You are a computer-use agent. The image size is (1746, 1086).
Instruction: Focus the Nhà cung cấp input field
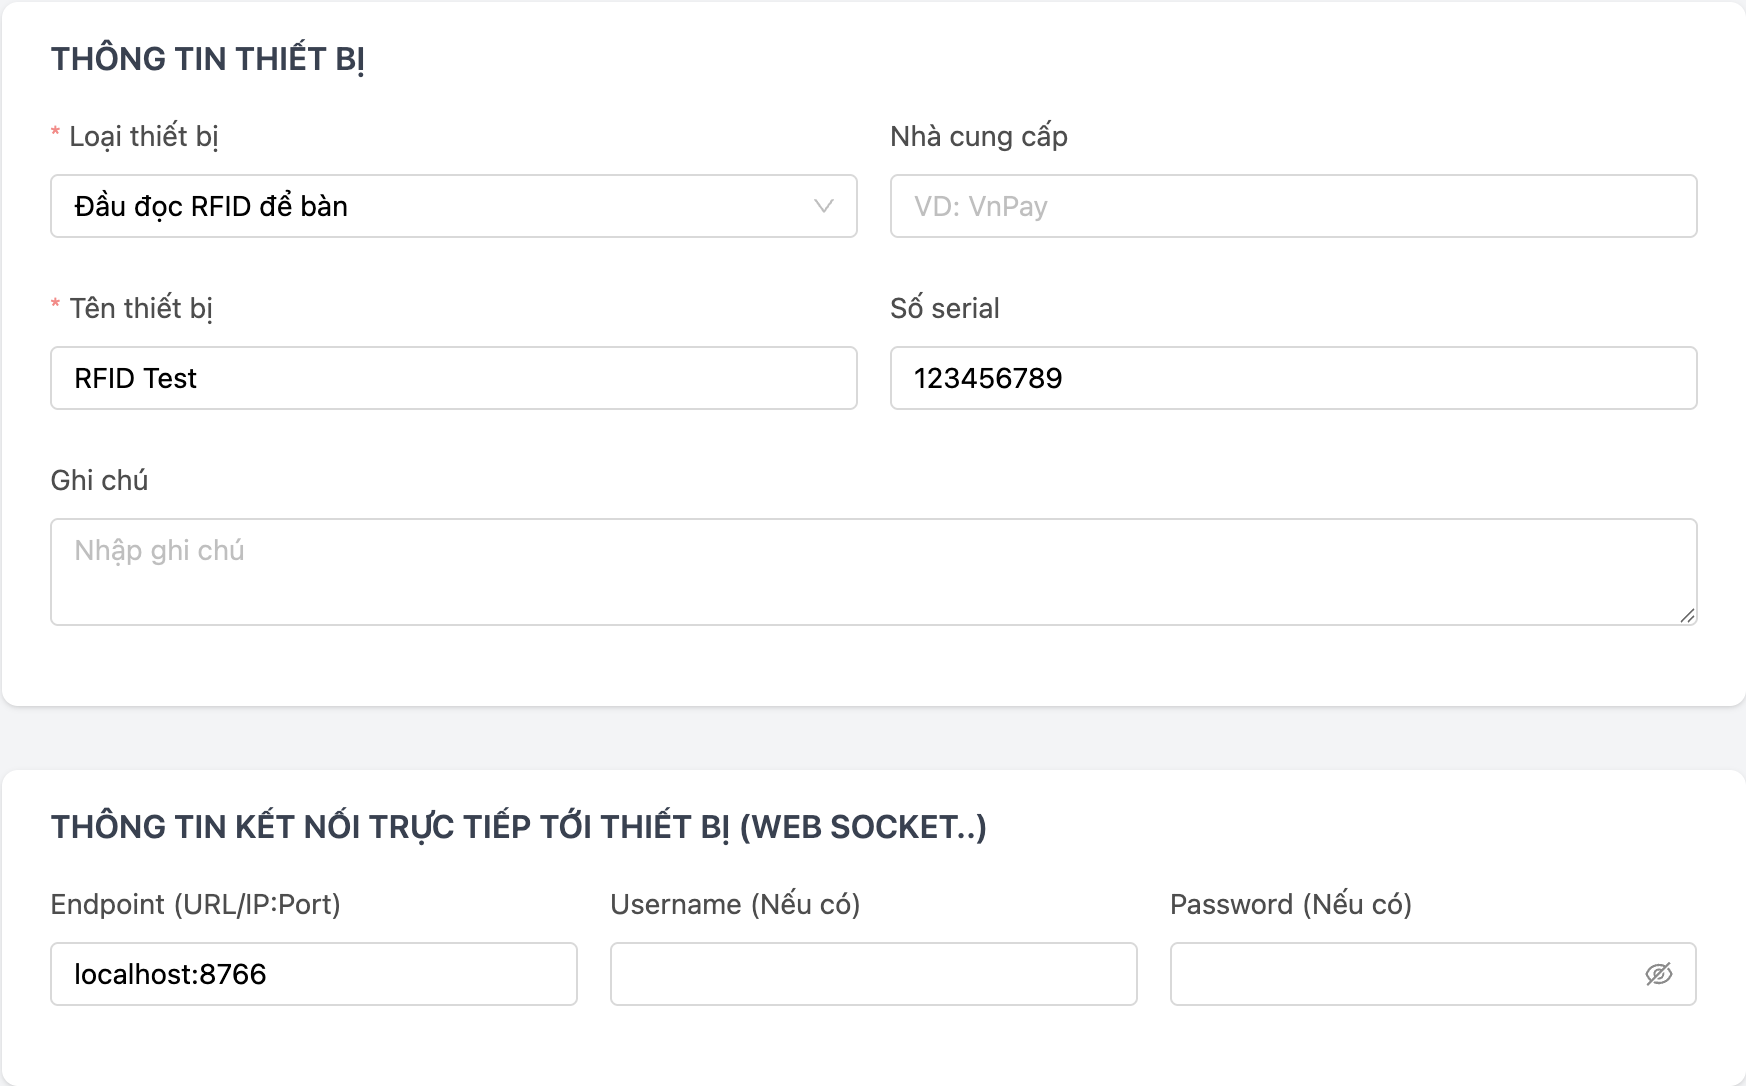(x=1293, y=206)
